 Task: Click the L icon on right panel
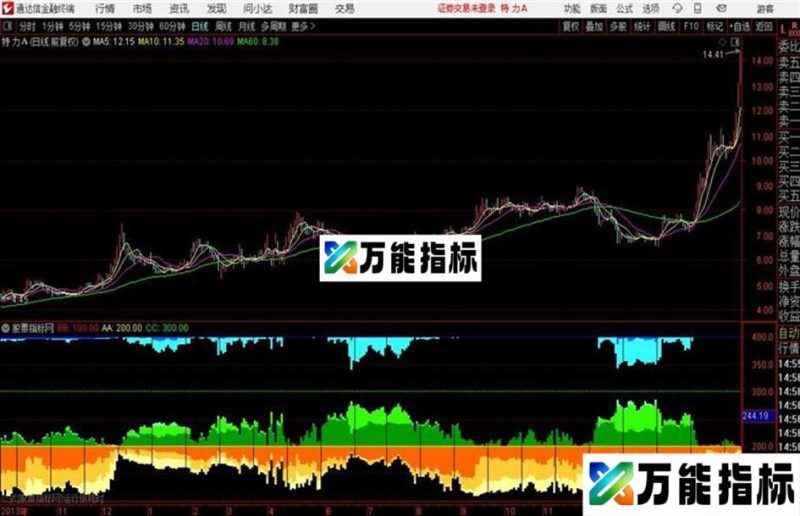783,30
